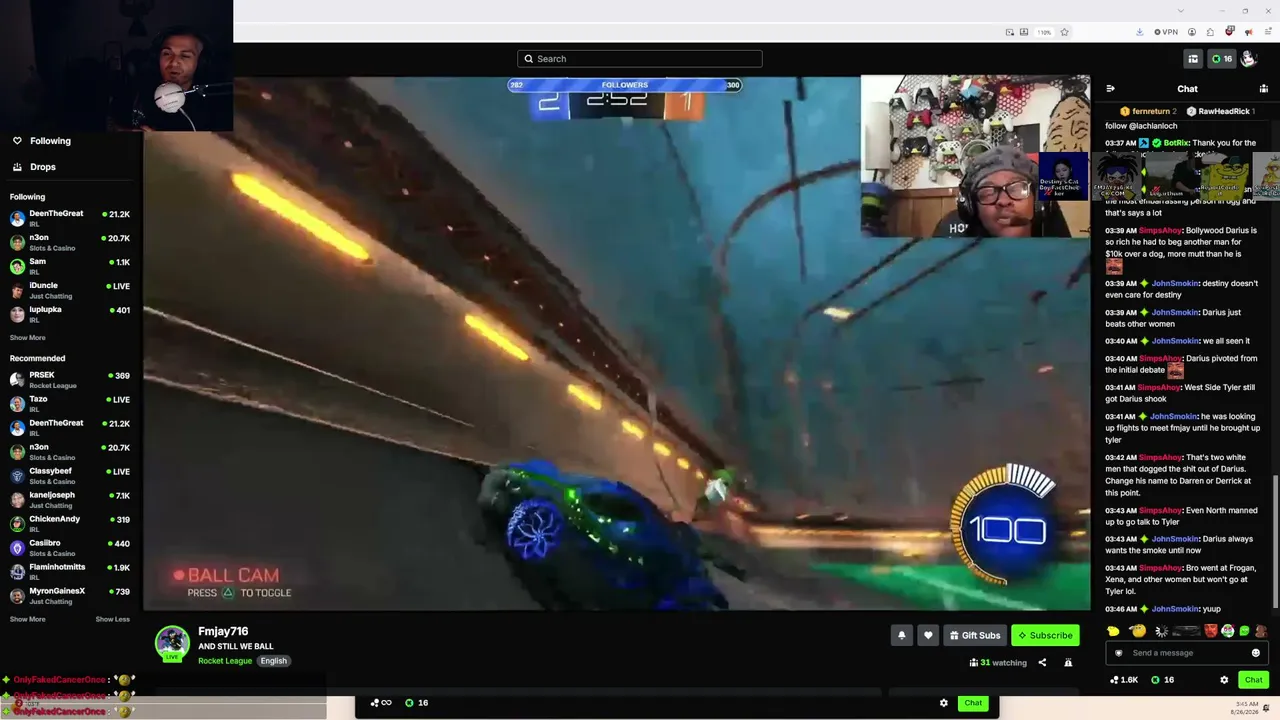This screenshot has height=720, width=1280.
Task: Open iDuncle channel in Following list
Action: pos(70,290)
